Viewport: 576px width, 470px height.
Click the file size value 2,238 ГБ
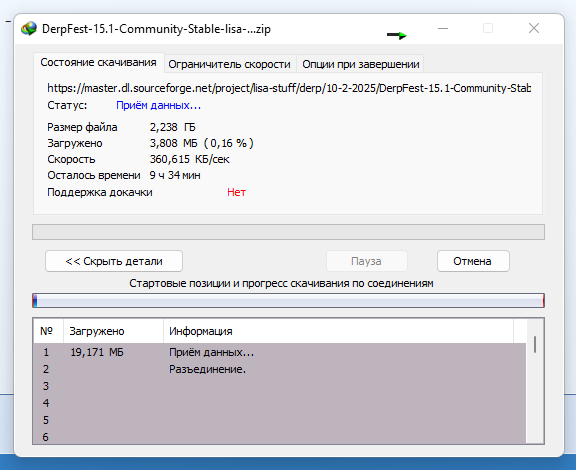[172, 127]
